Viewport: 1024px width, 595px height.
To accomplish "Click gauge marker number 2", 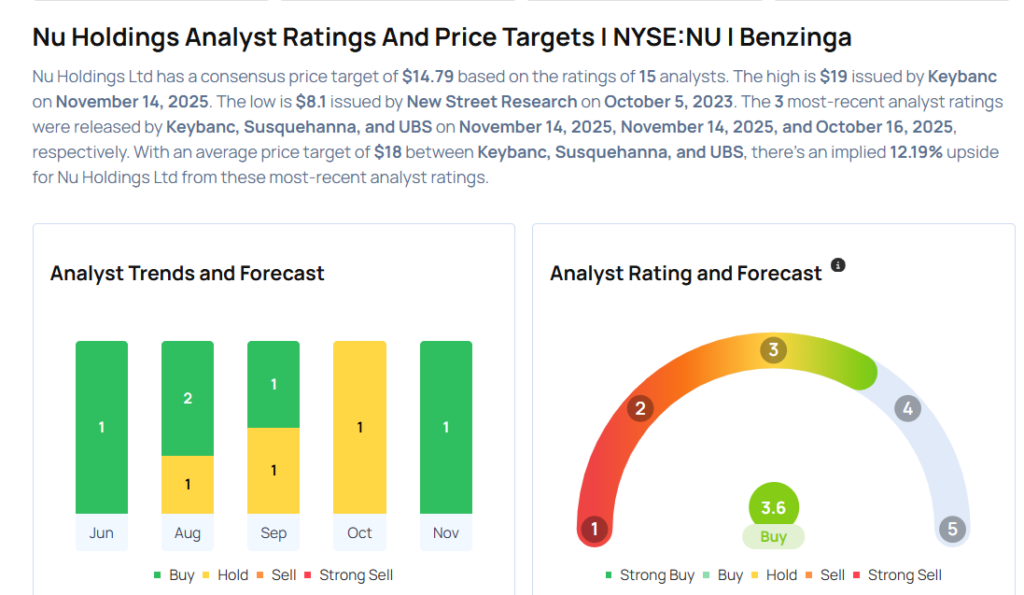I will (640, 408).
